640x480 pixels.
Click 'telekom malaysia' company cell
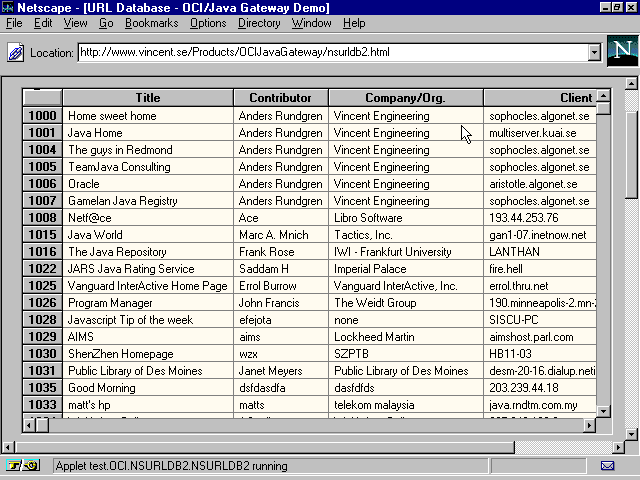tap(406, 405)
